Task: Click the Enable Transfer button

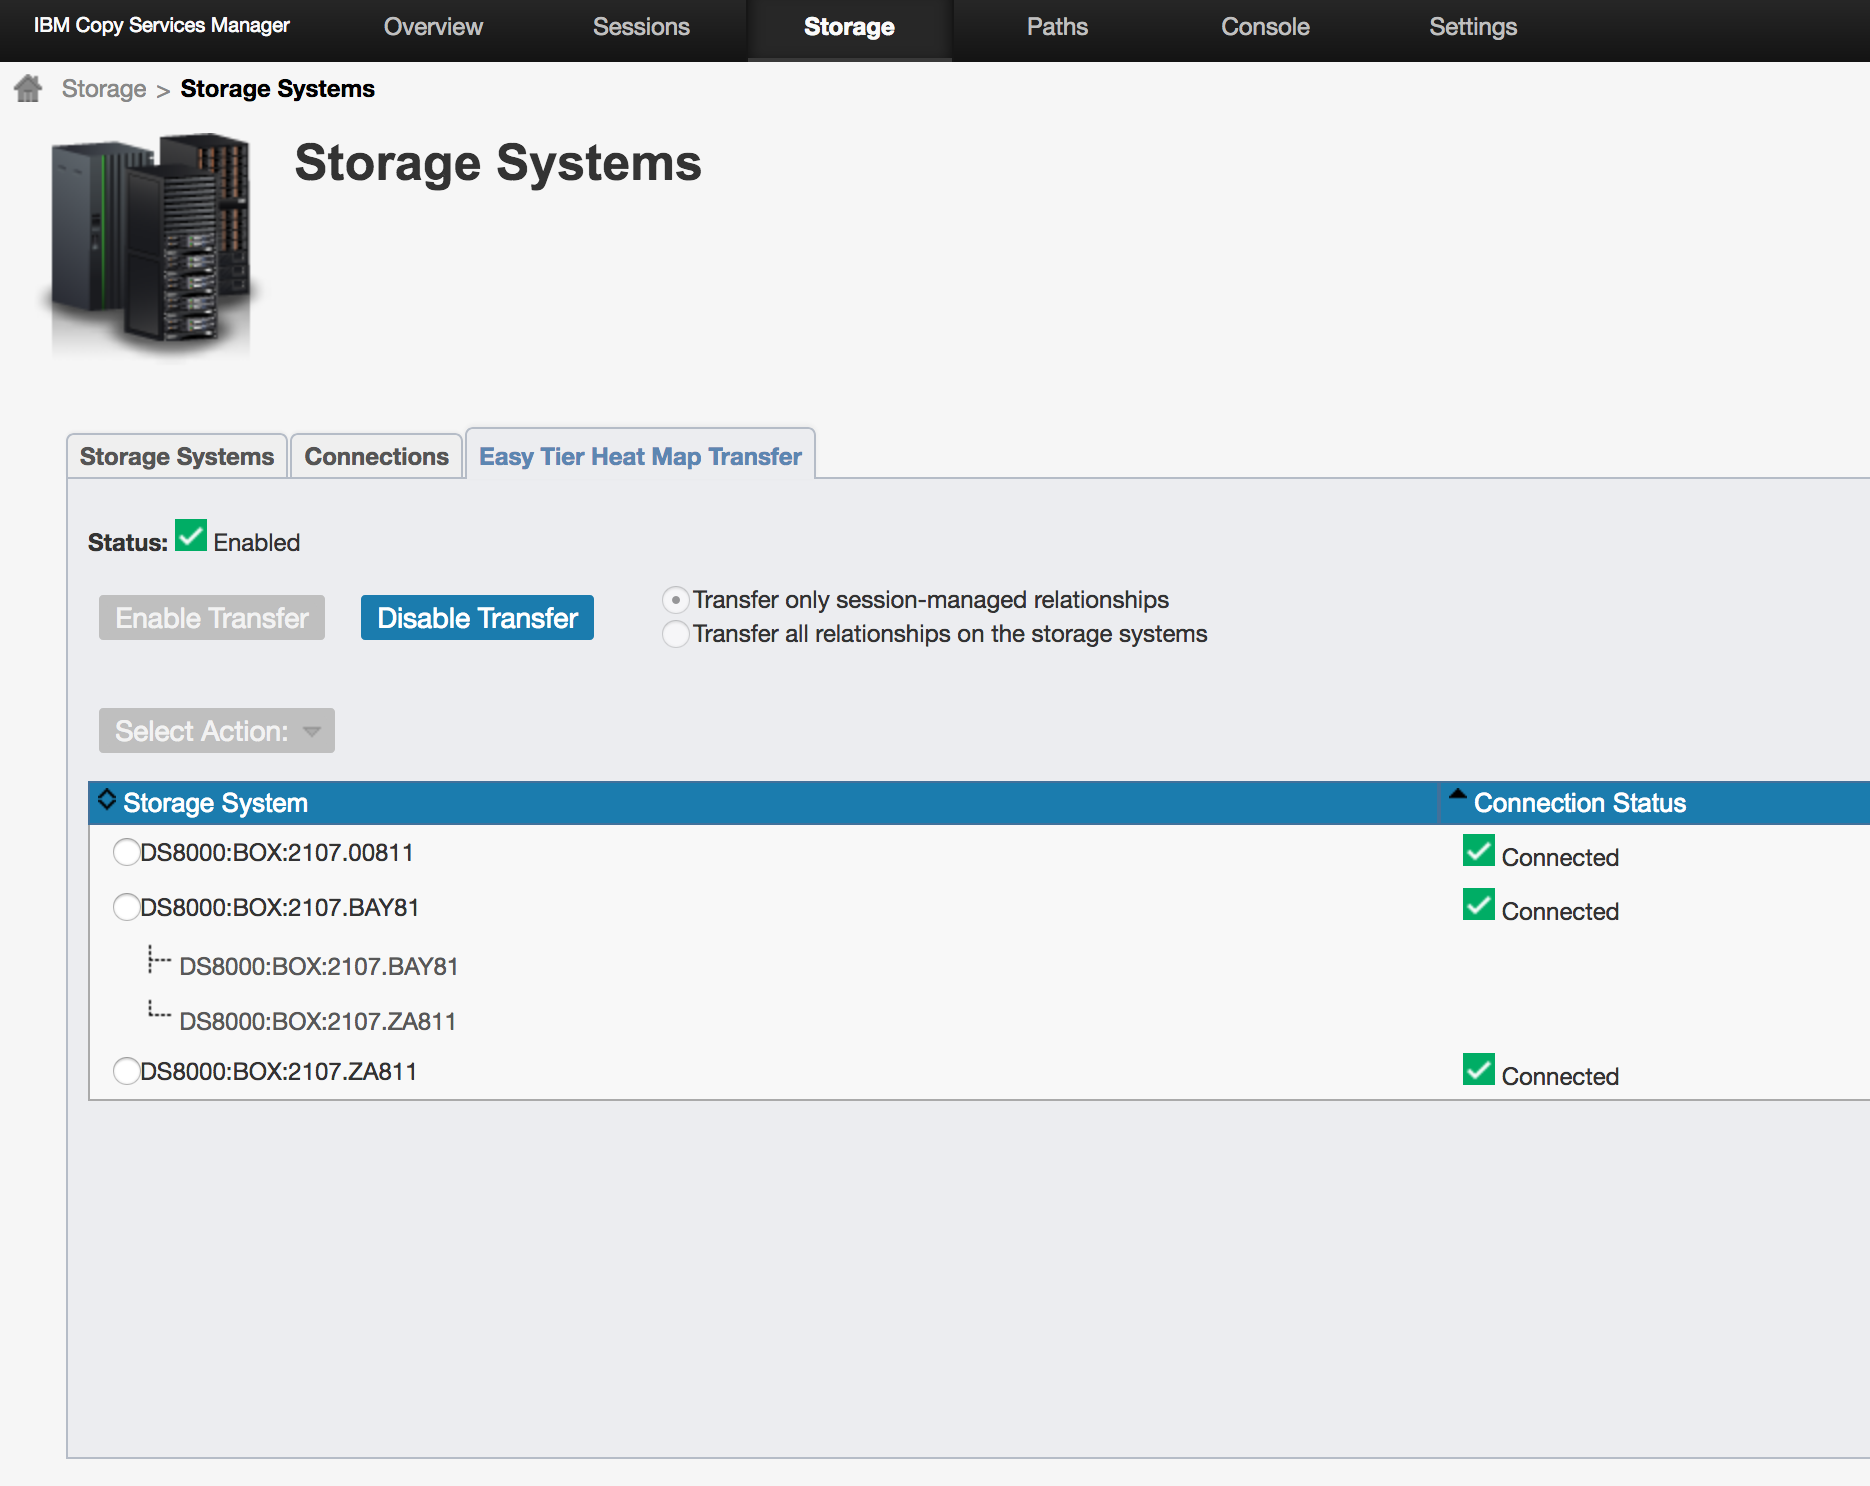Action: [212, 618]
